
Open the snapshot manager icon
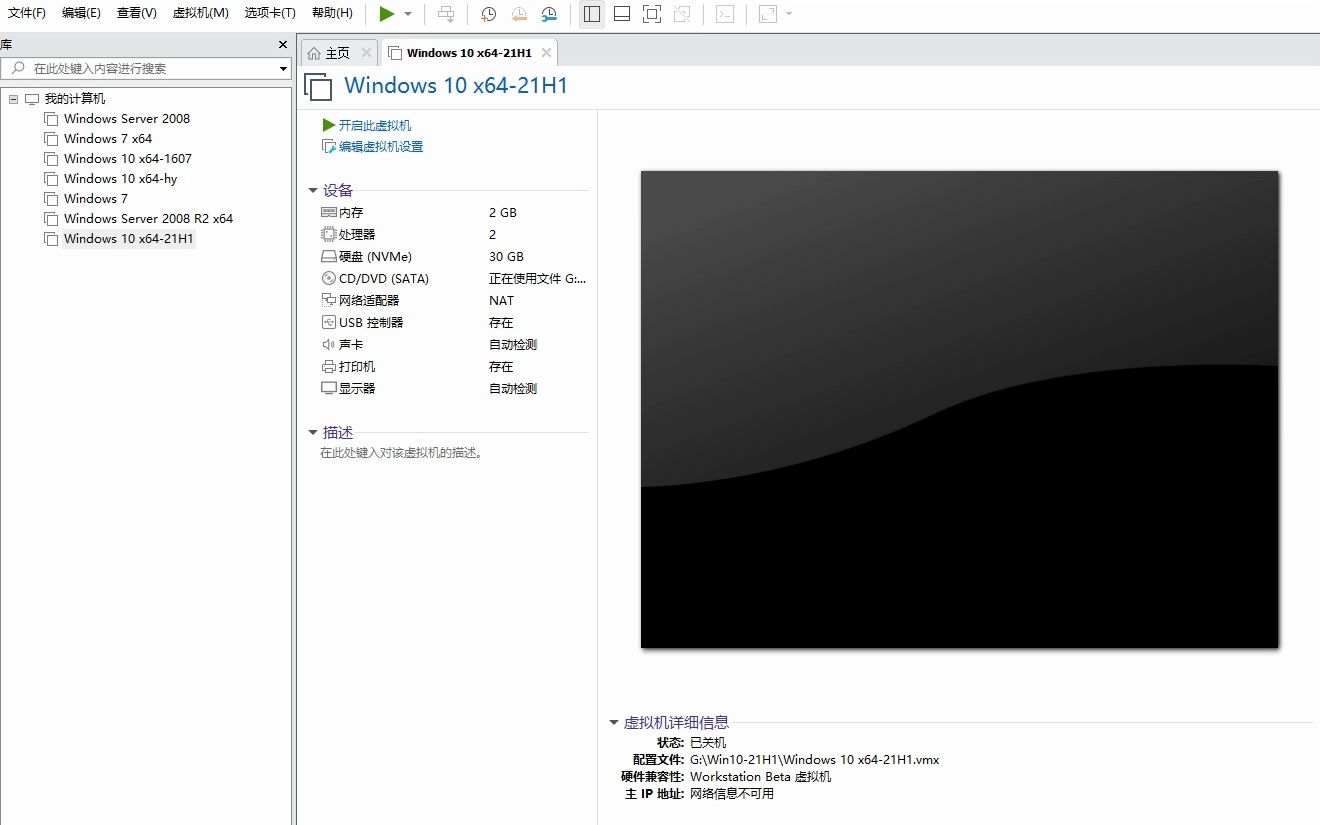point(549,14)
